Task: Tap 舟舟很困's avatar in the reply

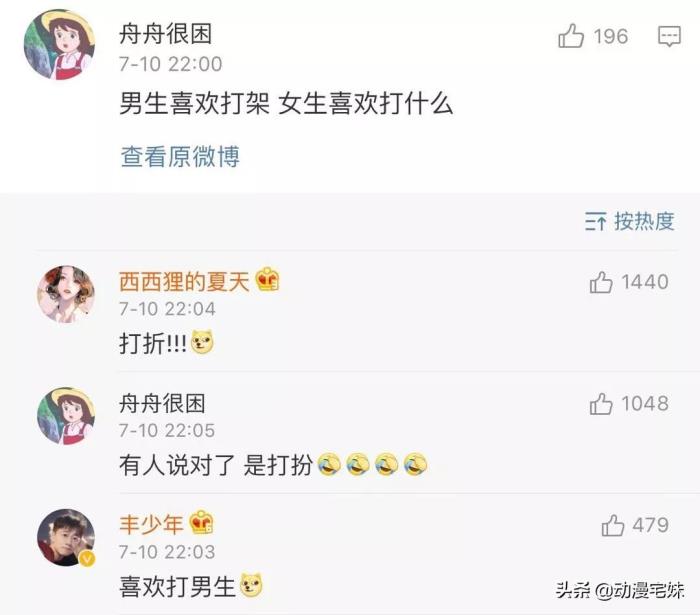Action: point(66,416)
